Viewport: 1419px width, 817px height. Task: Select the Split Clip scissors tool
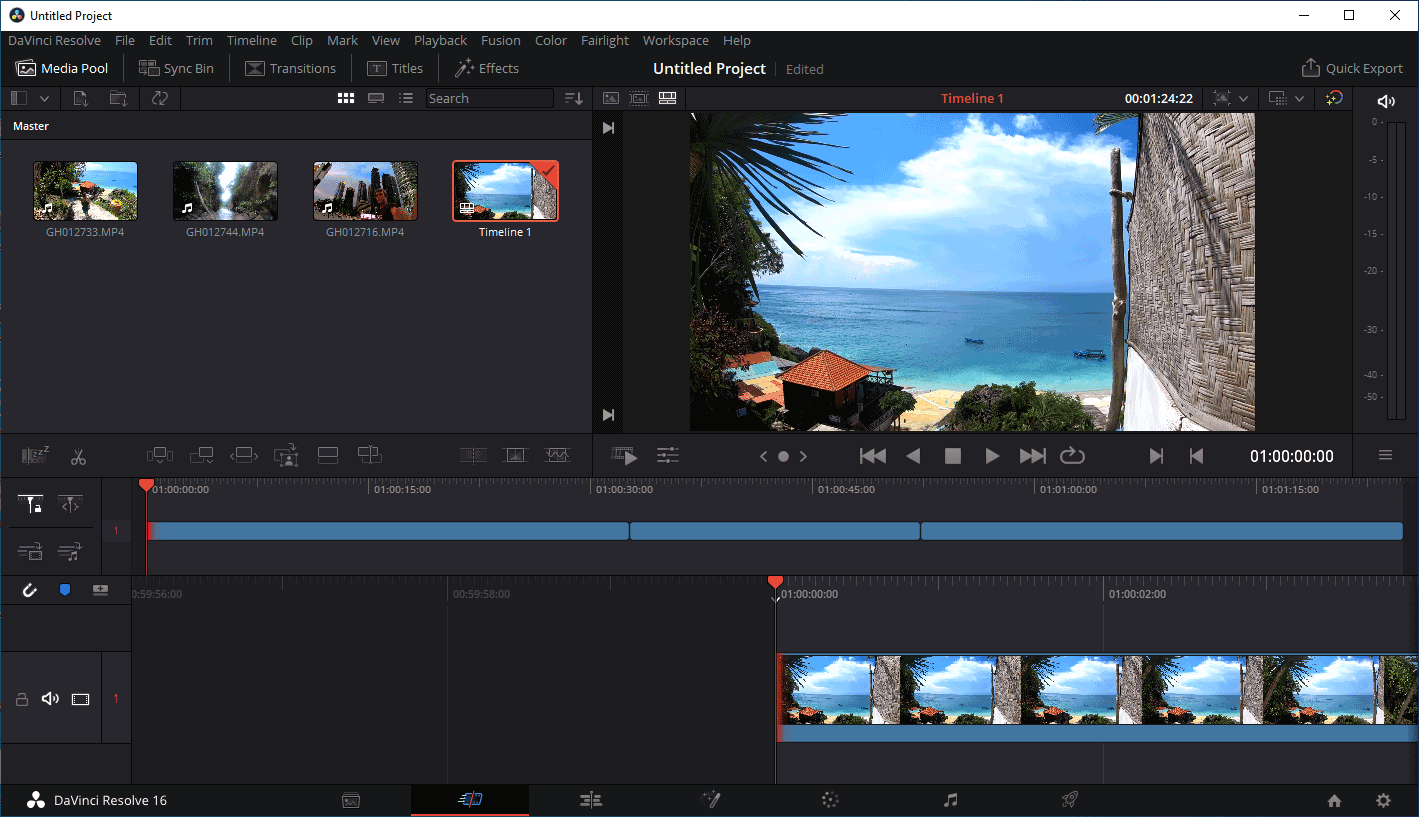(x=78, y=456)
